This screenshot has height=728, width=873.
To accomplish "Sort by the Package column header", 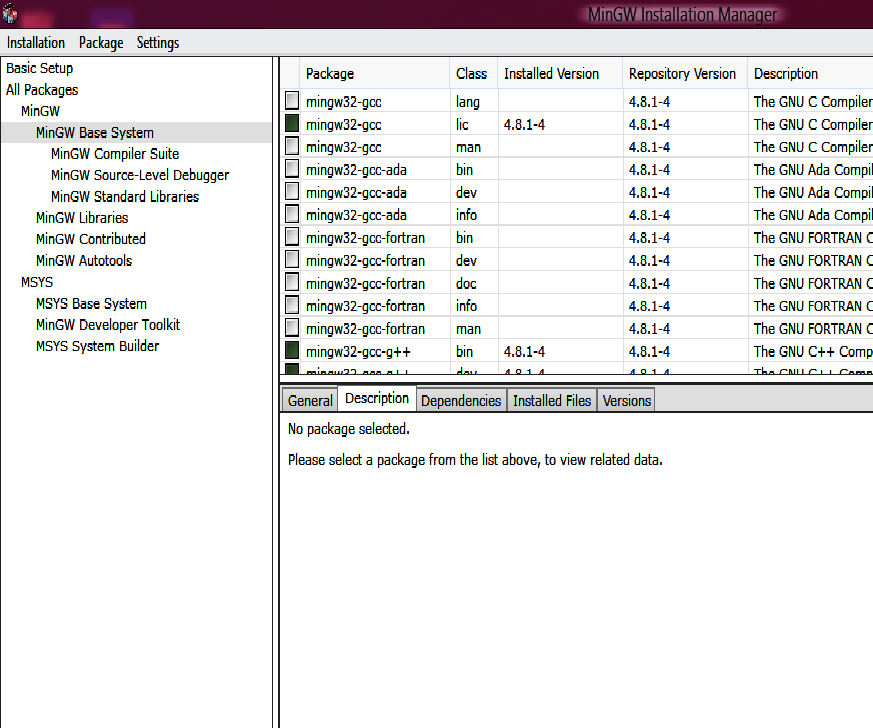I will [x=374, y=73].
